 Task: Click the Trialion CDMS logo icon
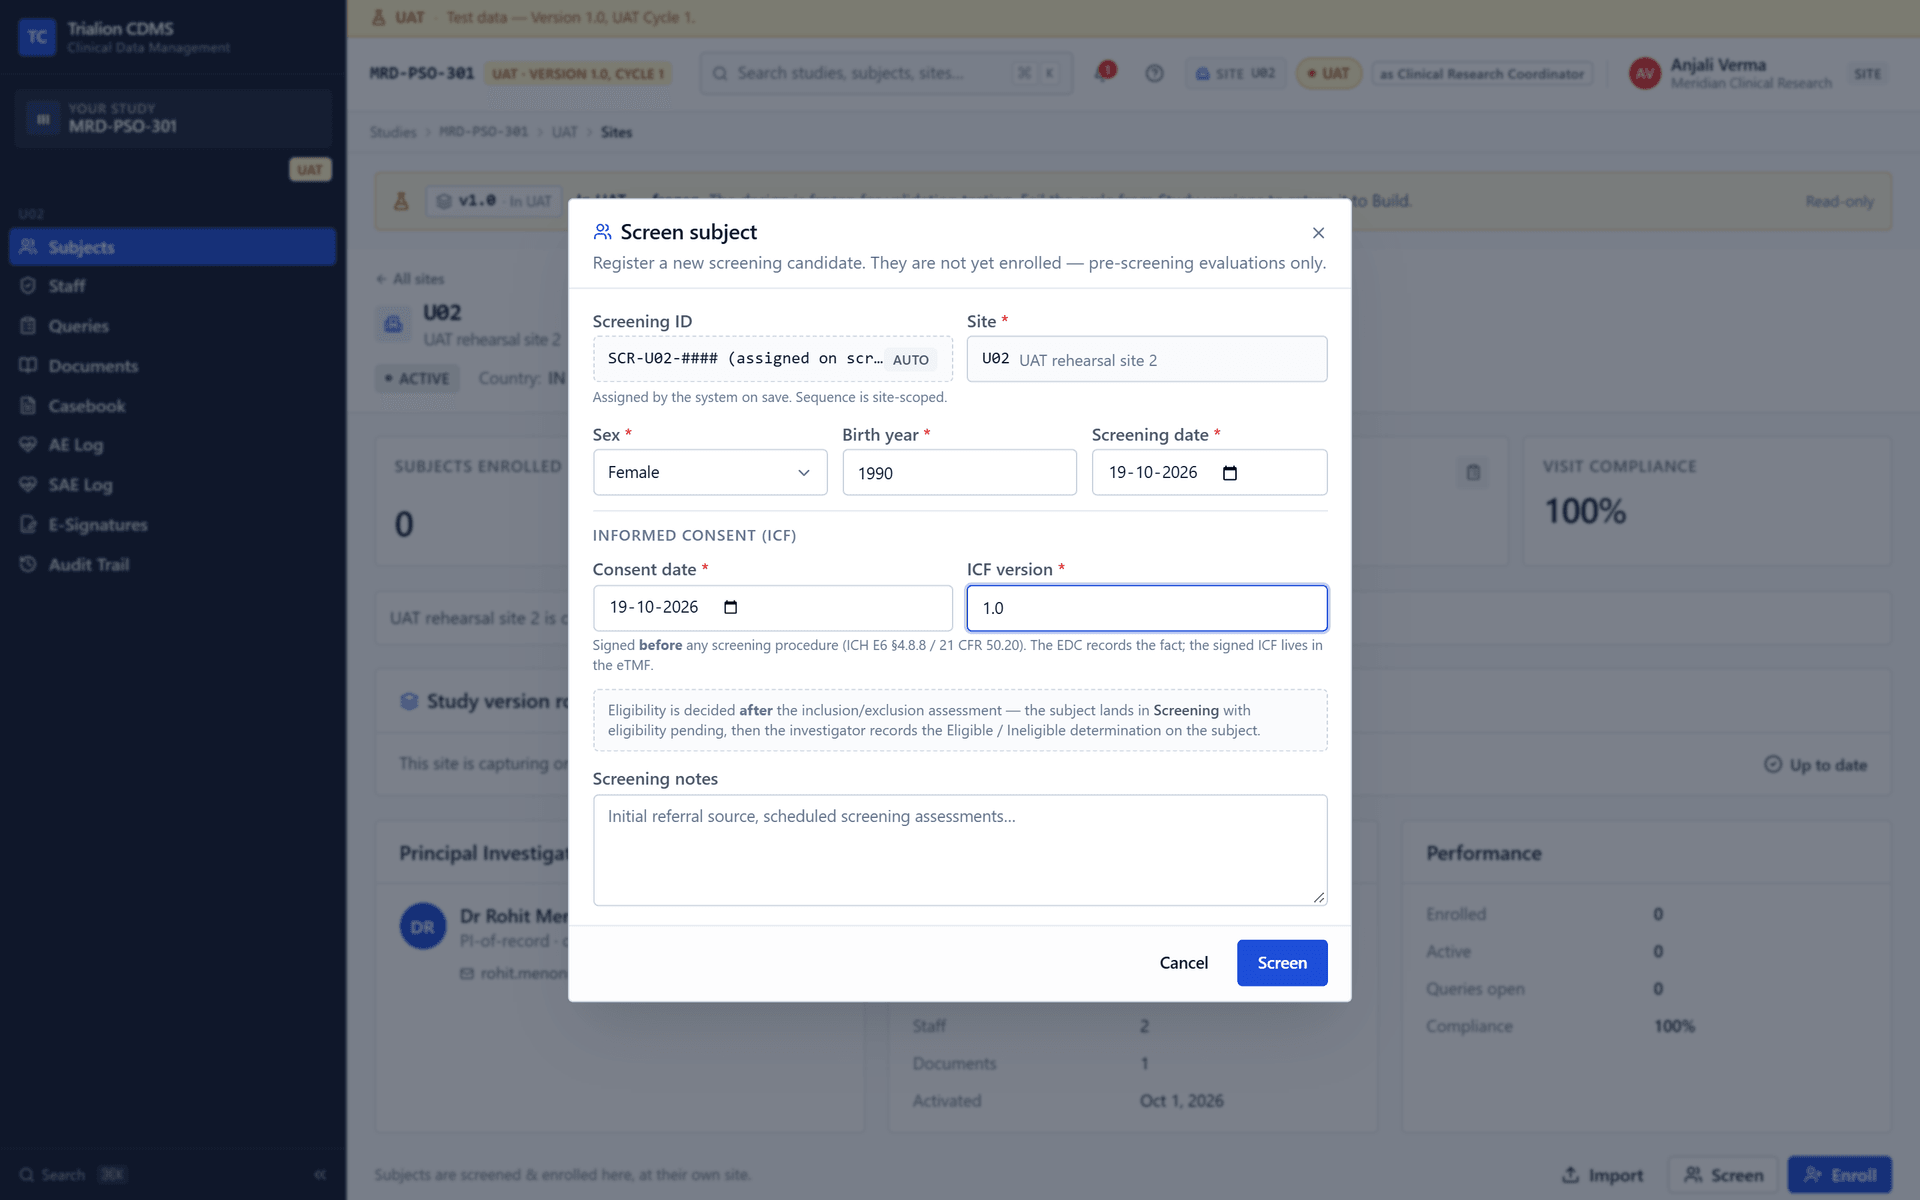37,37
